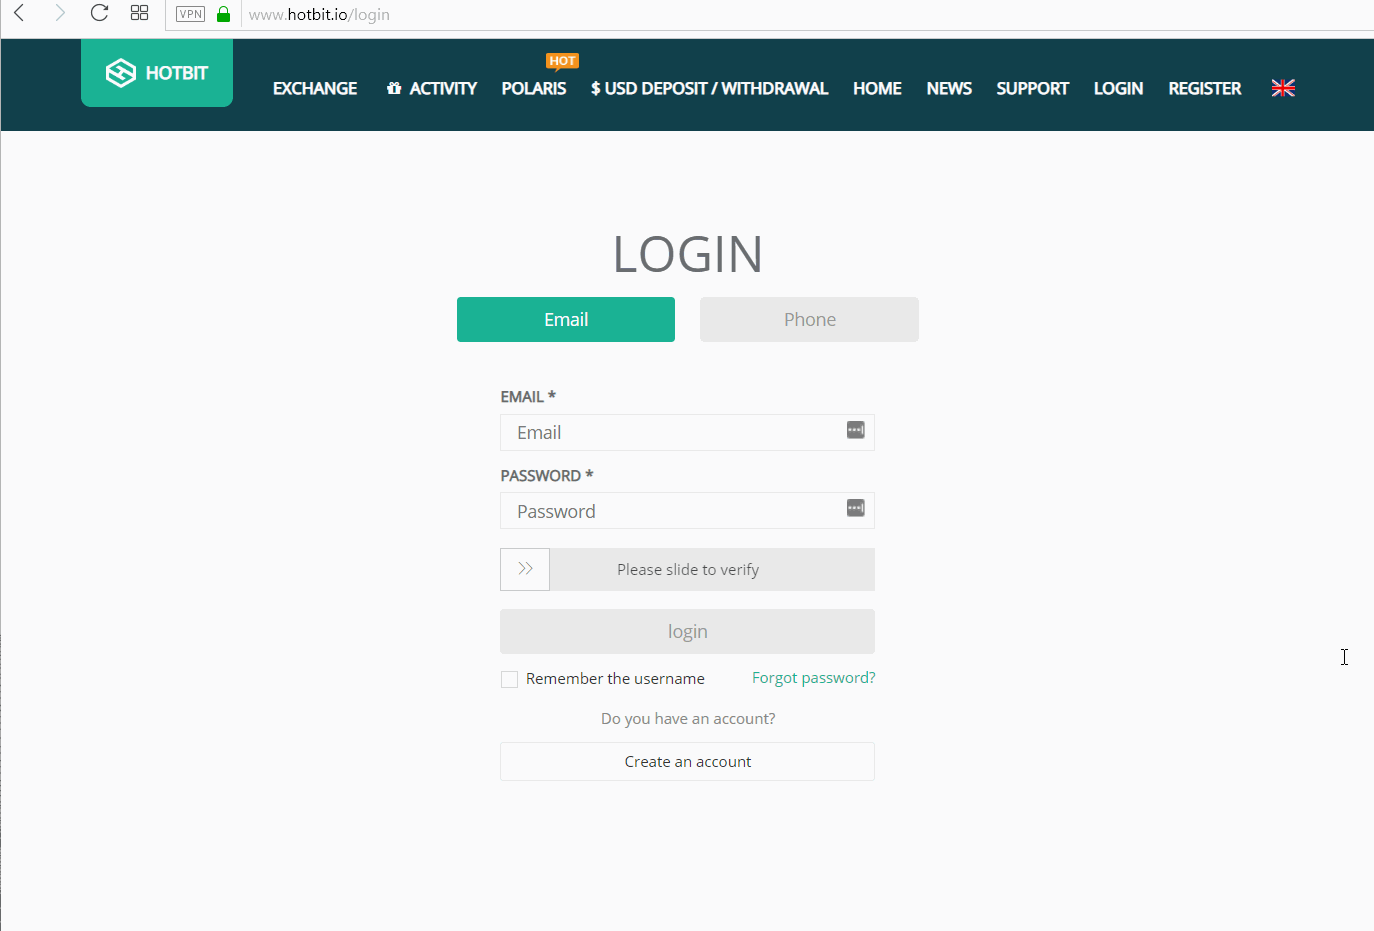Click the LOGIN page heading

[688, 254]
